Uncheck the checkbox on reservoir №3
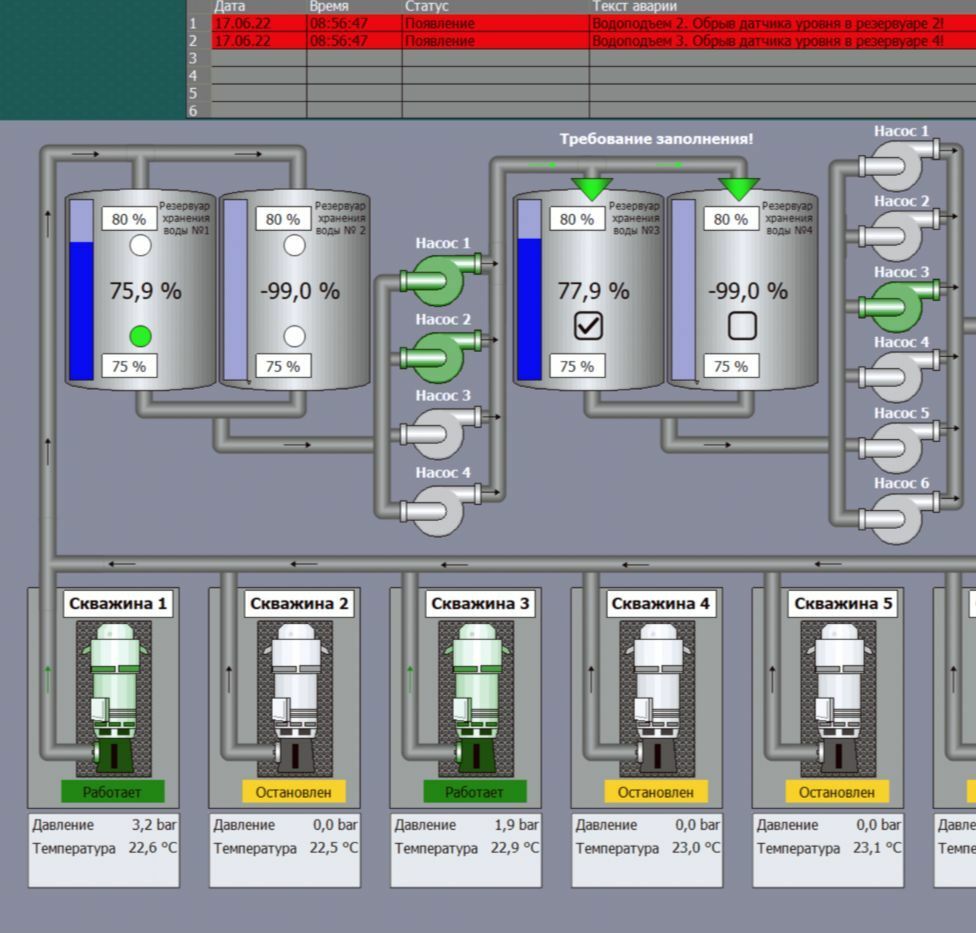 point(588,326)
